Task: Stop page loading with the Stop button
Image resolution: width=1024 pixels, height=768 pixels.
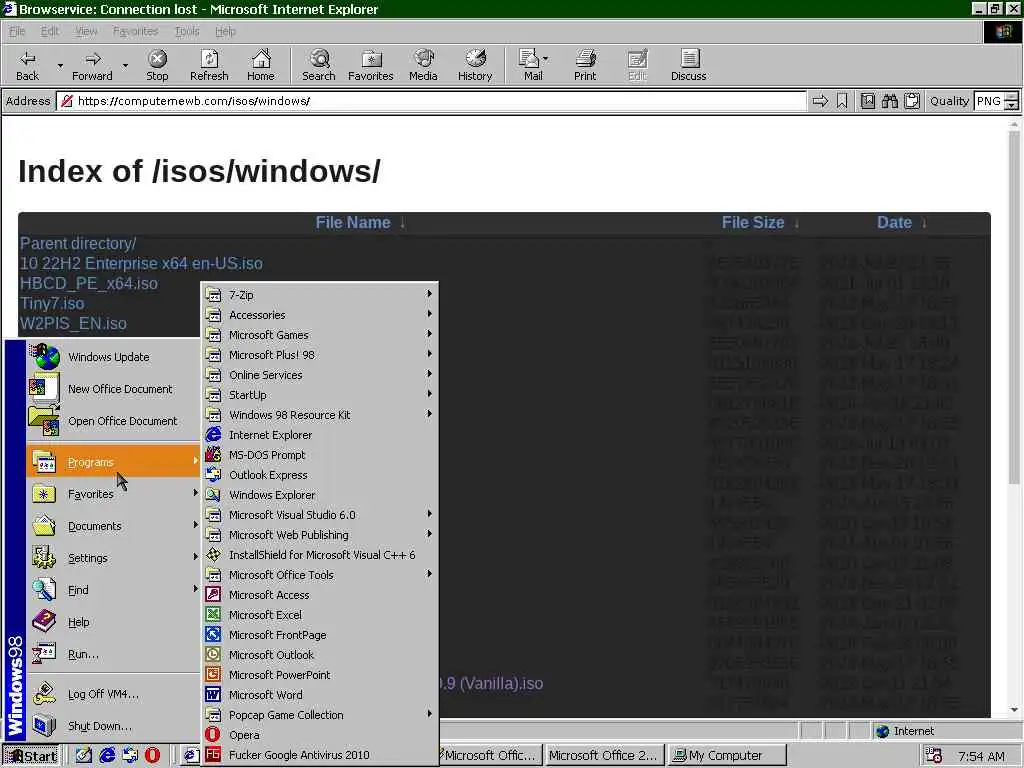Action: pos(157,65)
